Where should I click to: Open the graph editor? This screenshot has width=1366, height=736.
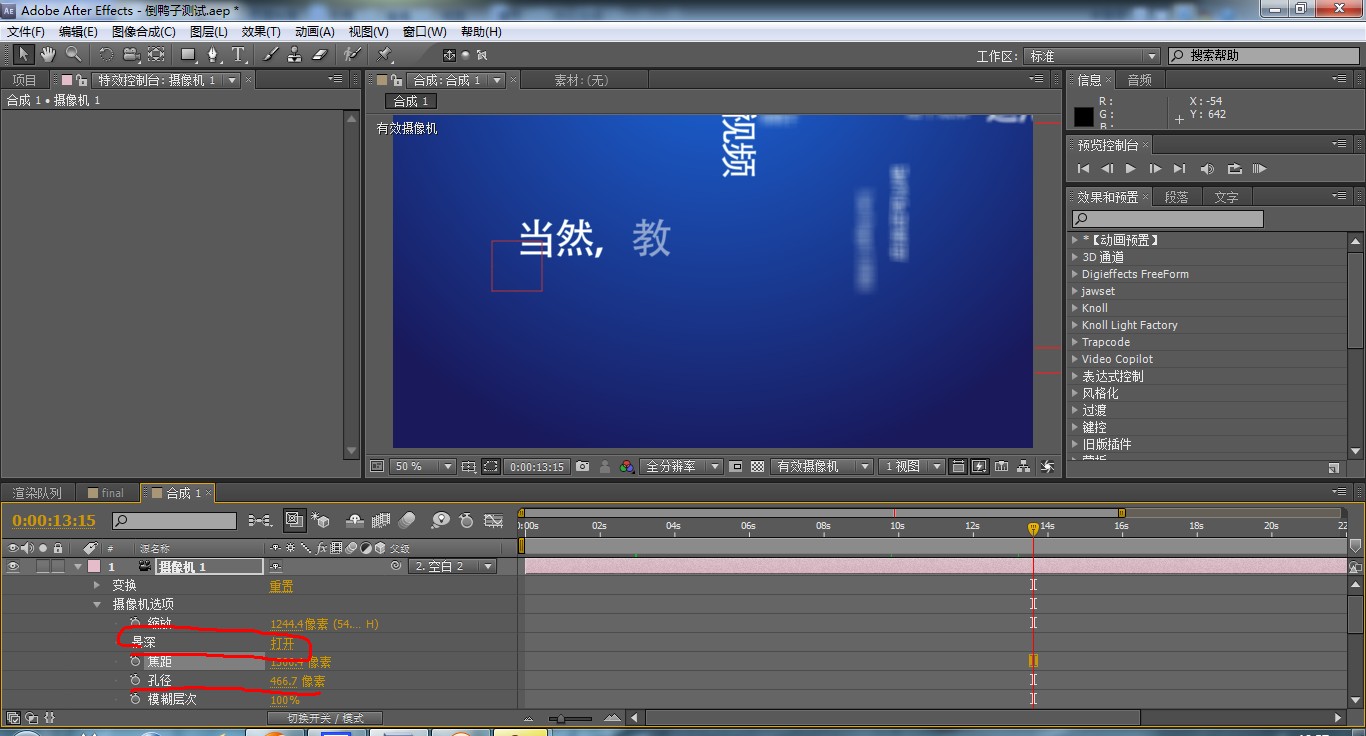pos(493,520)
